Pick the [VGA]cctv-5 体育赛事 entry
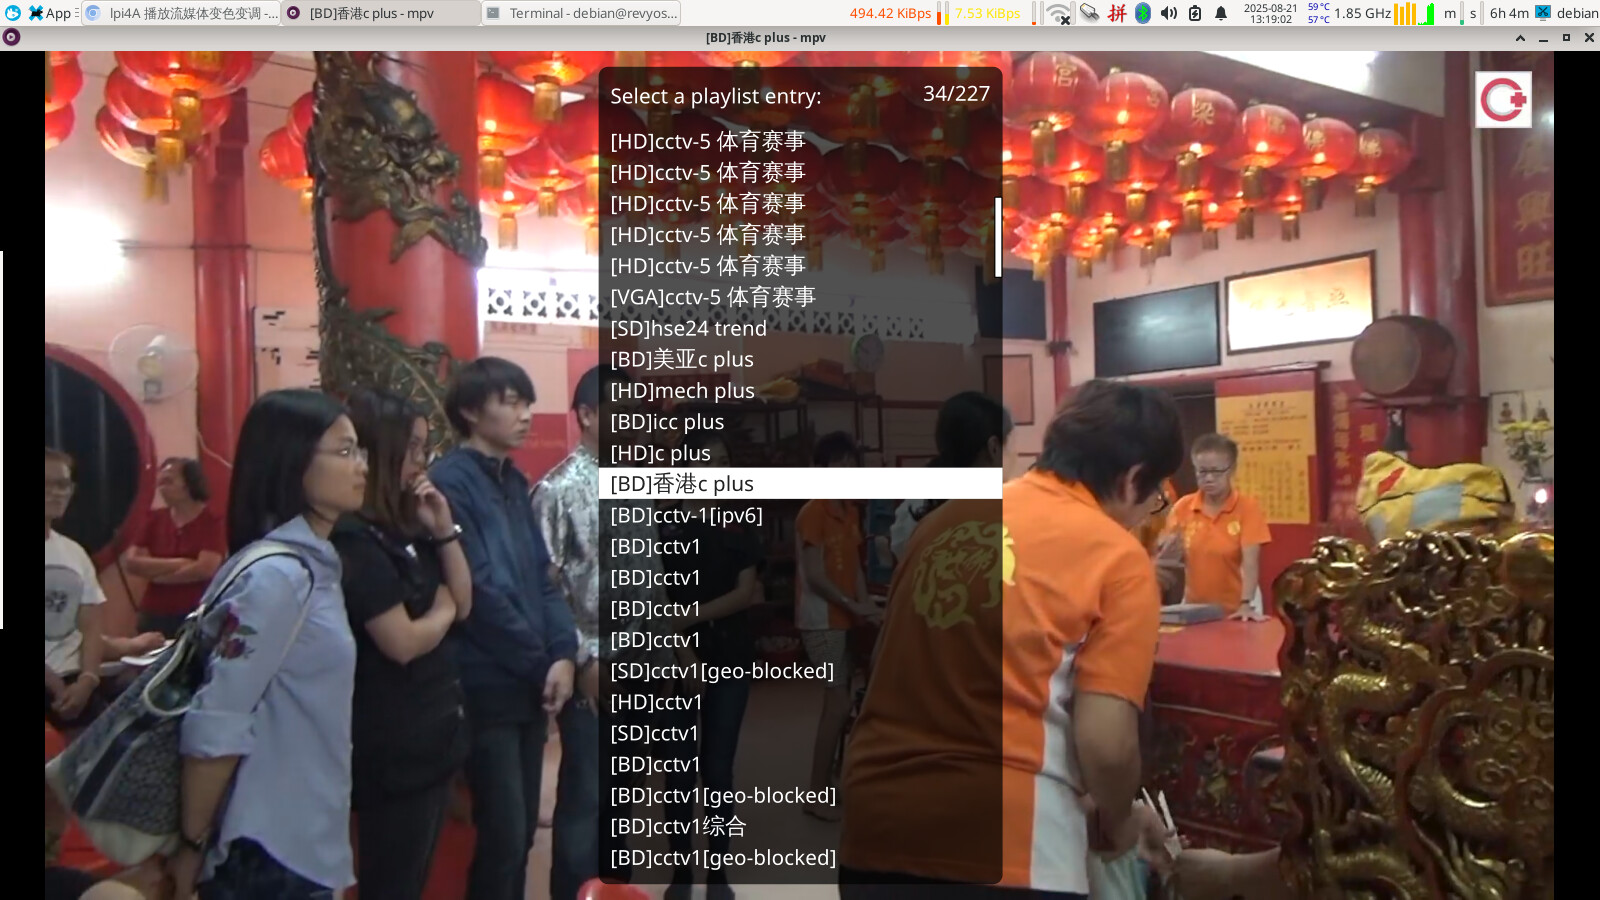1600x900 pixels. click(x=712, y=297)
